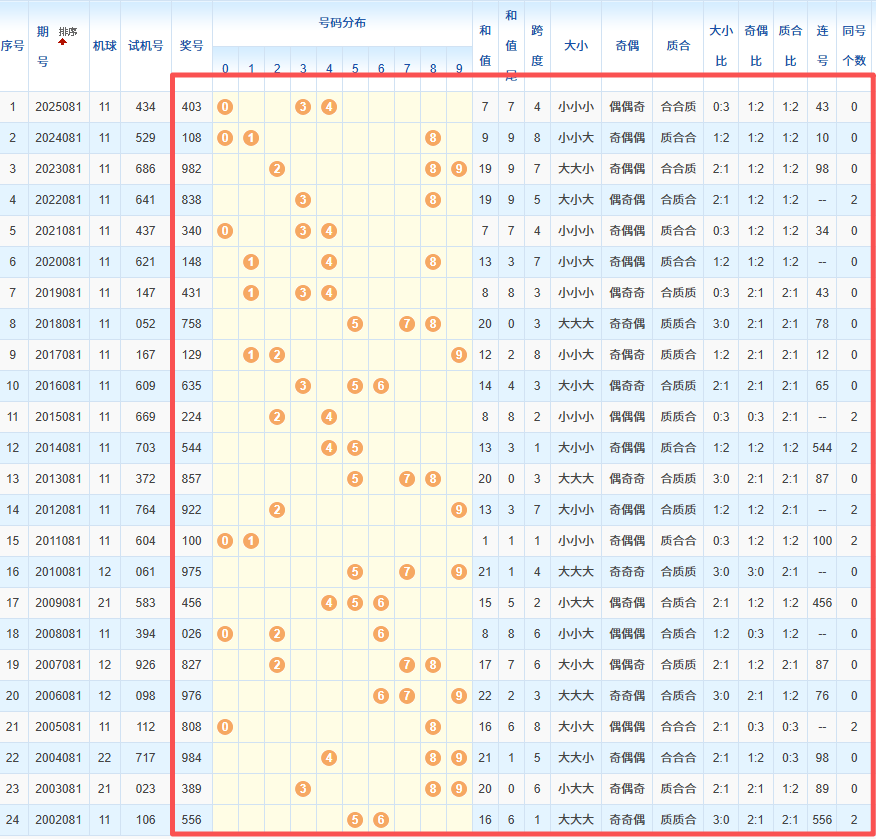876x839 pixels.
Task: Click orange ball 5 in row 2002081
Action: (355, 820)
